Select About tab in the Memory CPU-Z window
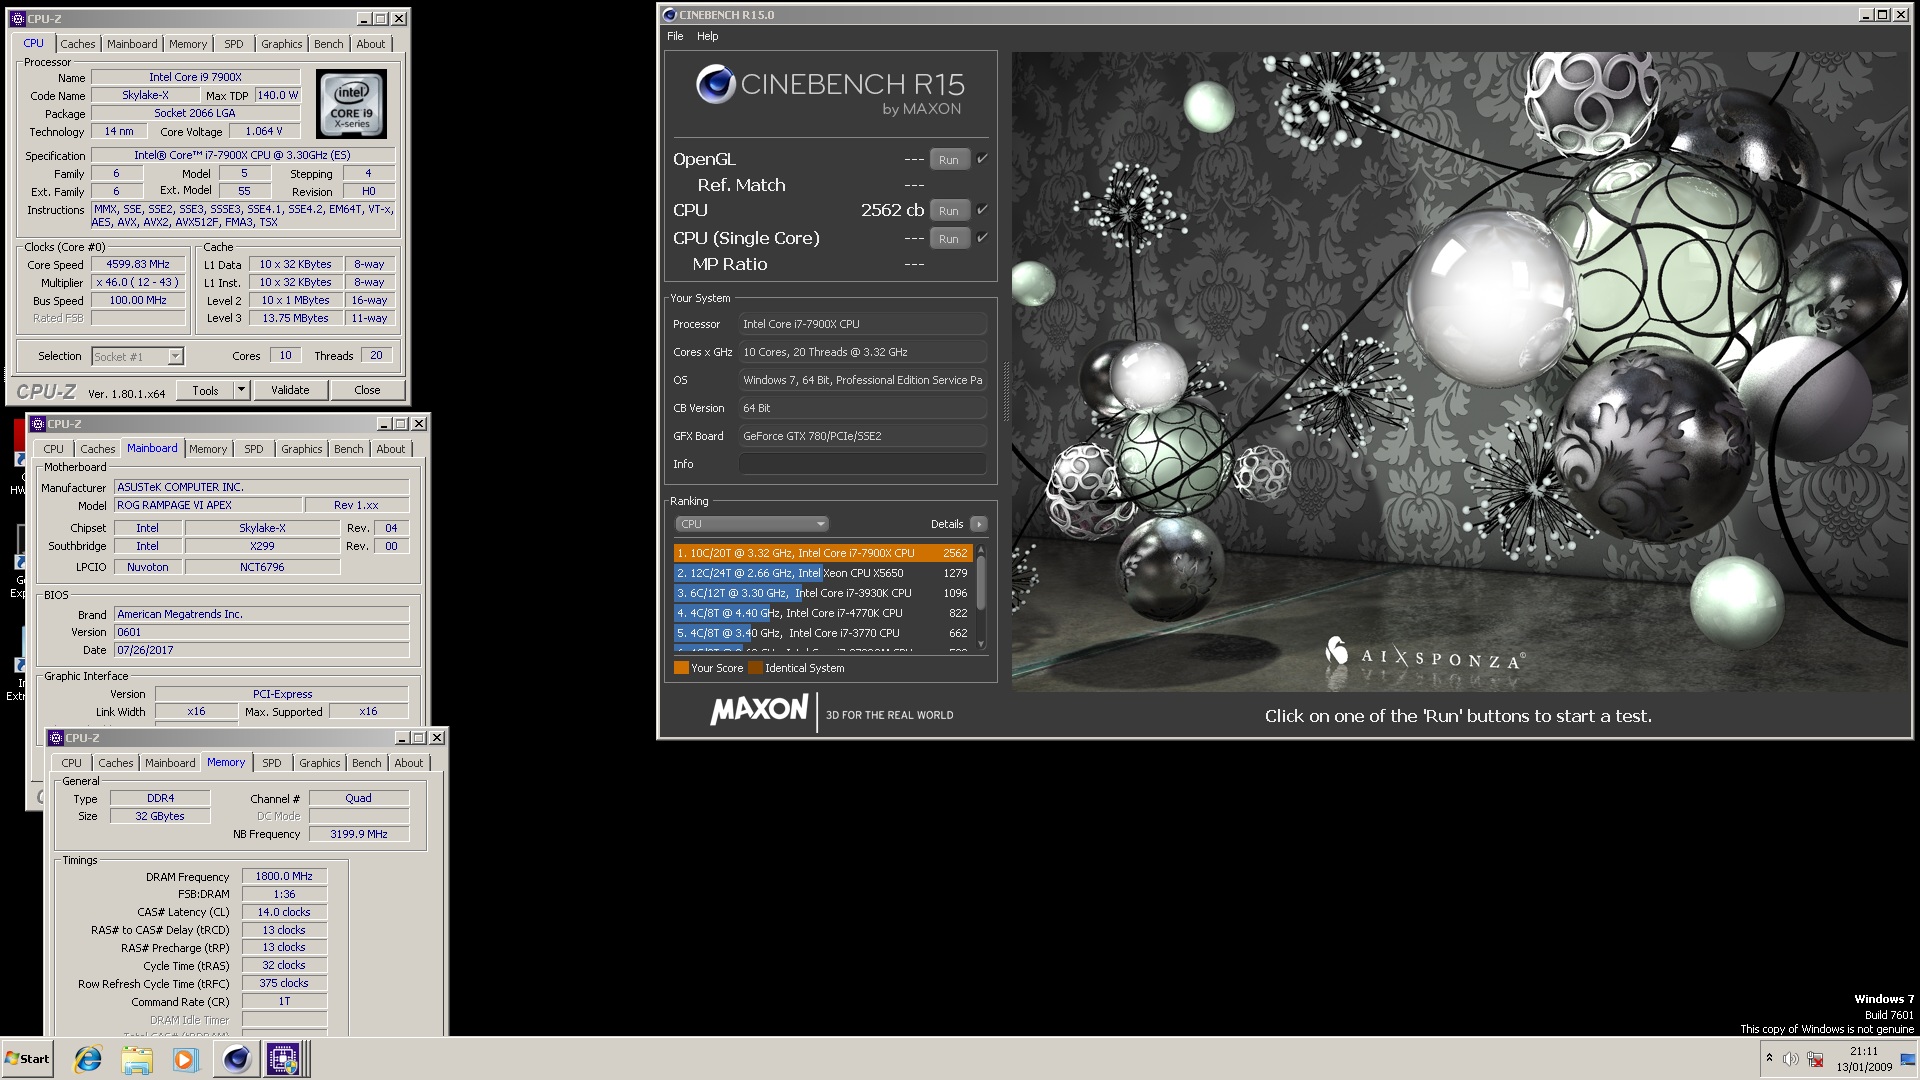 click(x=408, y=763)
